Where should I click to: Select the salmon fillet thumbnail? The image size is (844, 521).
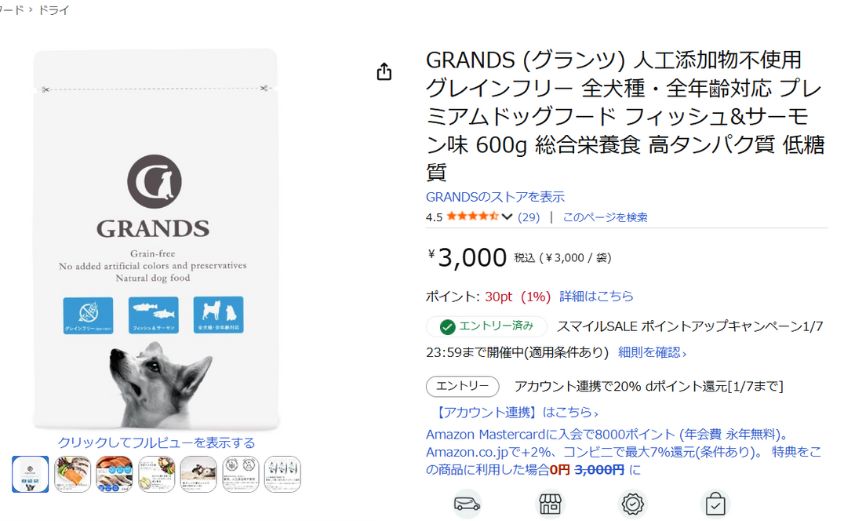coord(72,473)
